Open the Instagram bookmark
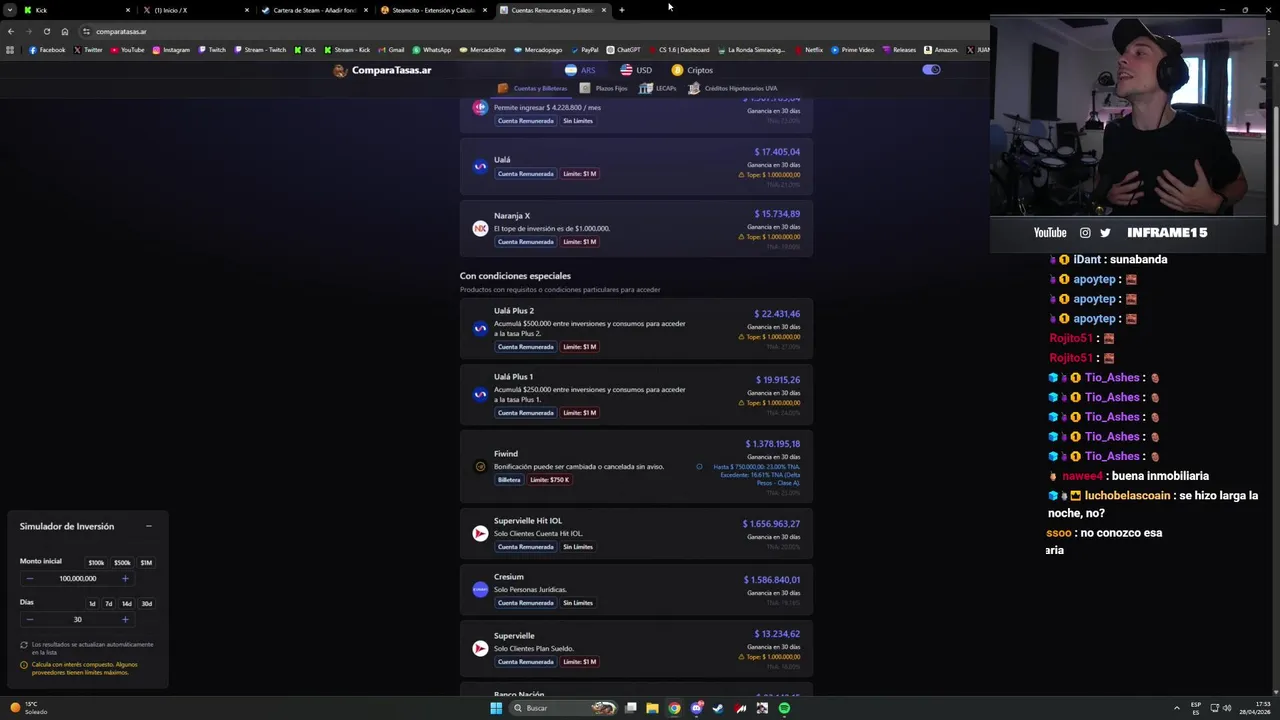This screenshot has height=720, width=1280. 171,50
